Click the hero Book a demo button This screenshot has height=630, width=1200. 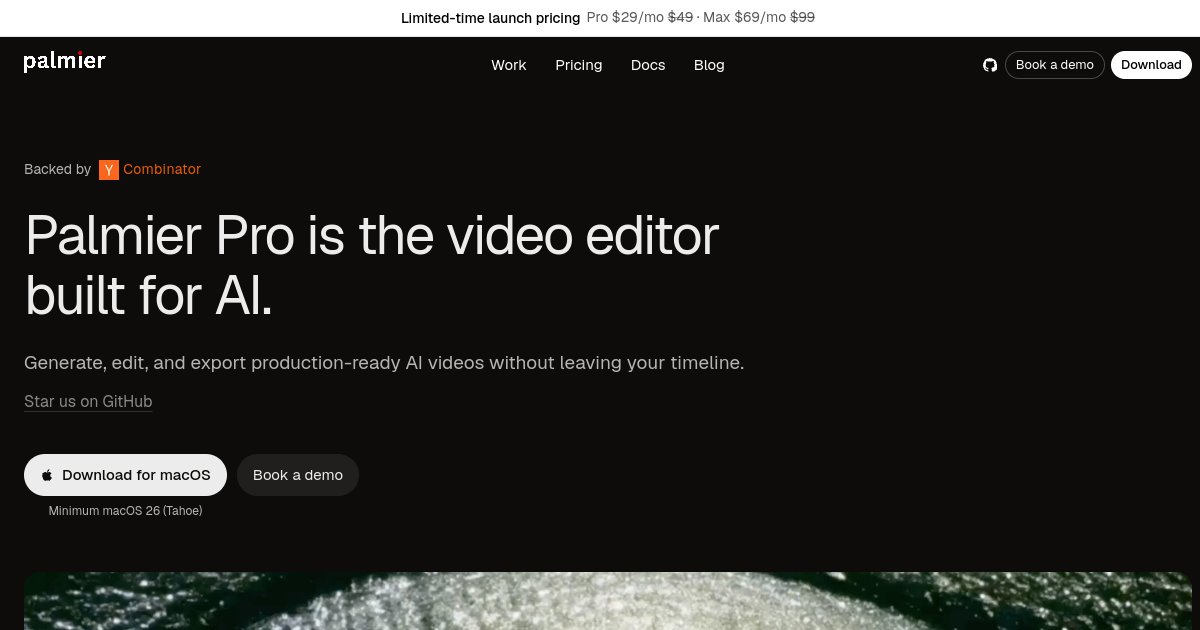click(298, 475)
